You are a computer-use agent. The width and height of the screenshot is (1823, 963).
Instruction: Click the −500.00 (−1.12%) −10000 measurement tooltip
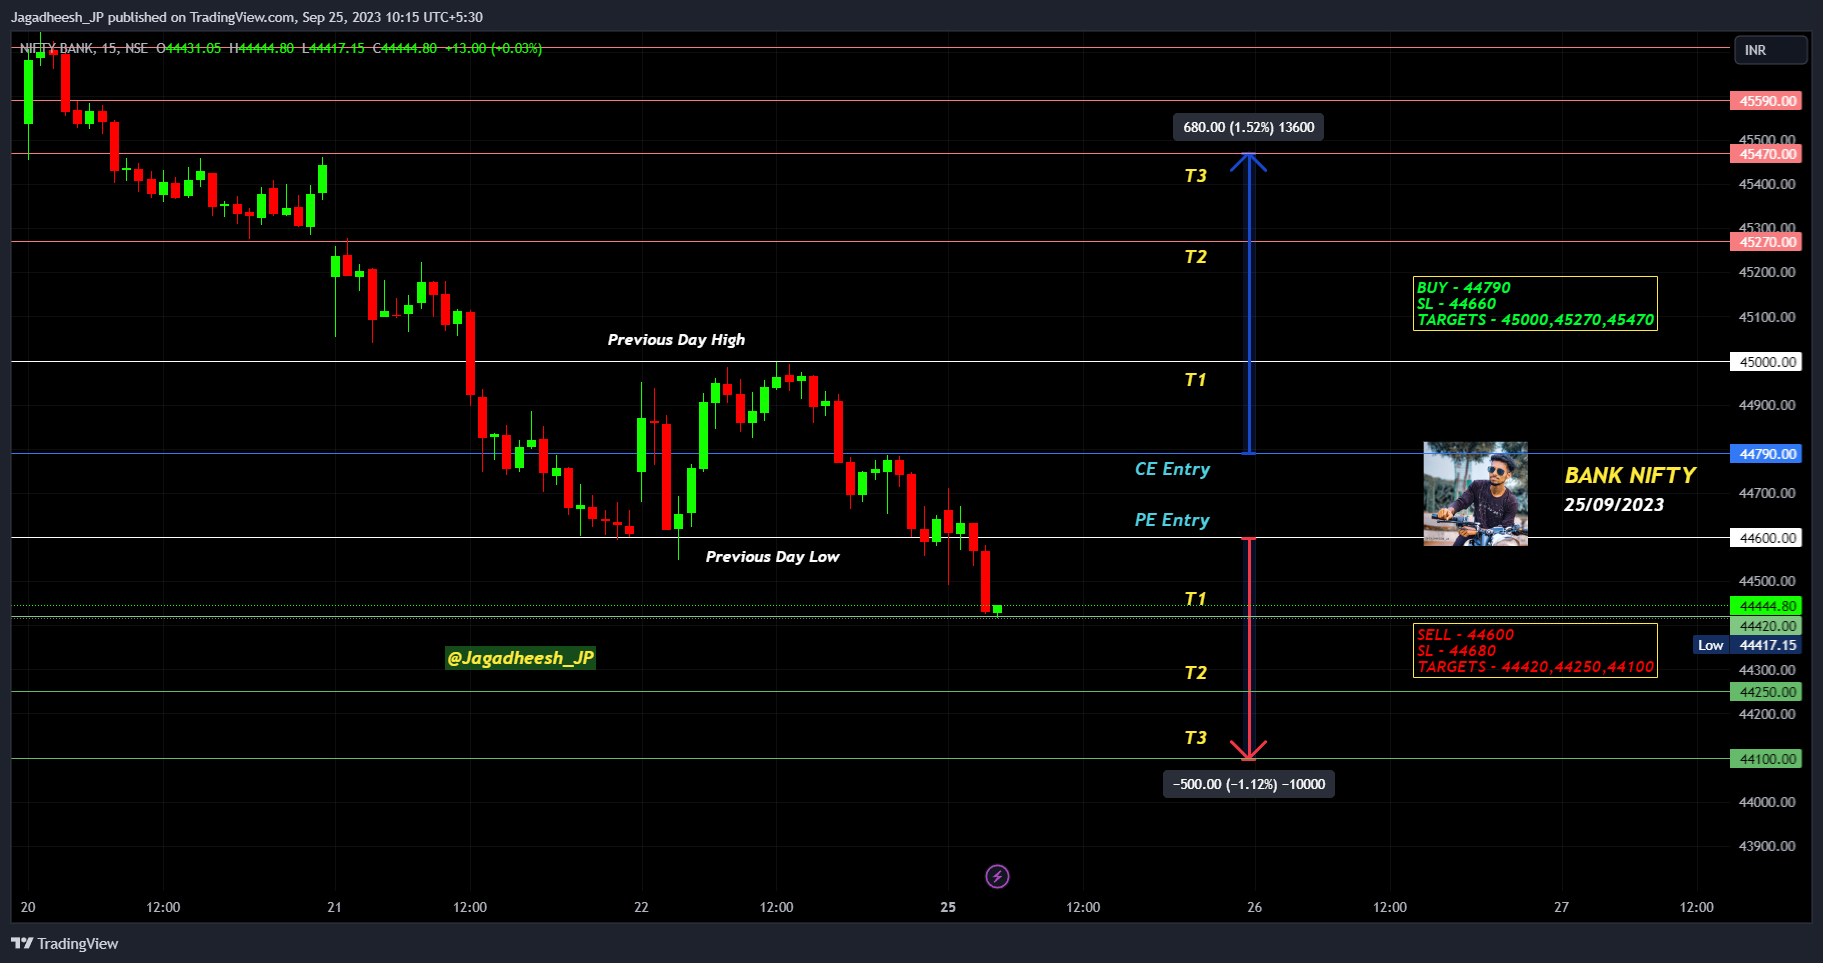coord(1248,784)
